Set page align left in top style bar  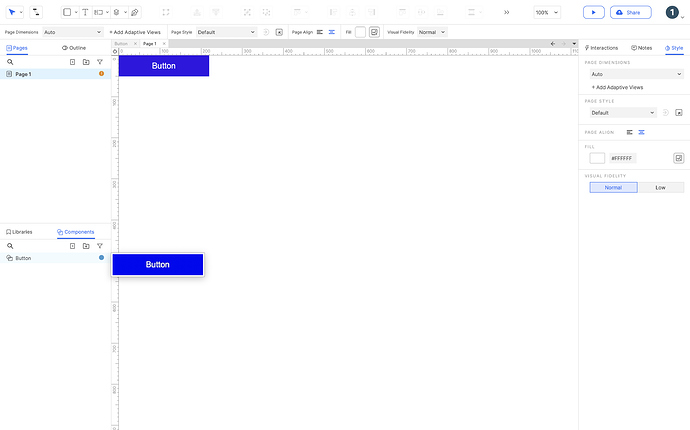click(x=320, y=32)
